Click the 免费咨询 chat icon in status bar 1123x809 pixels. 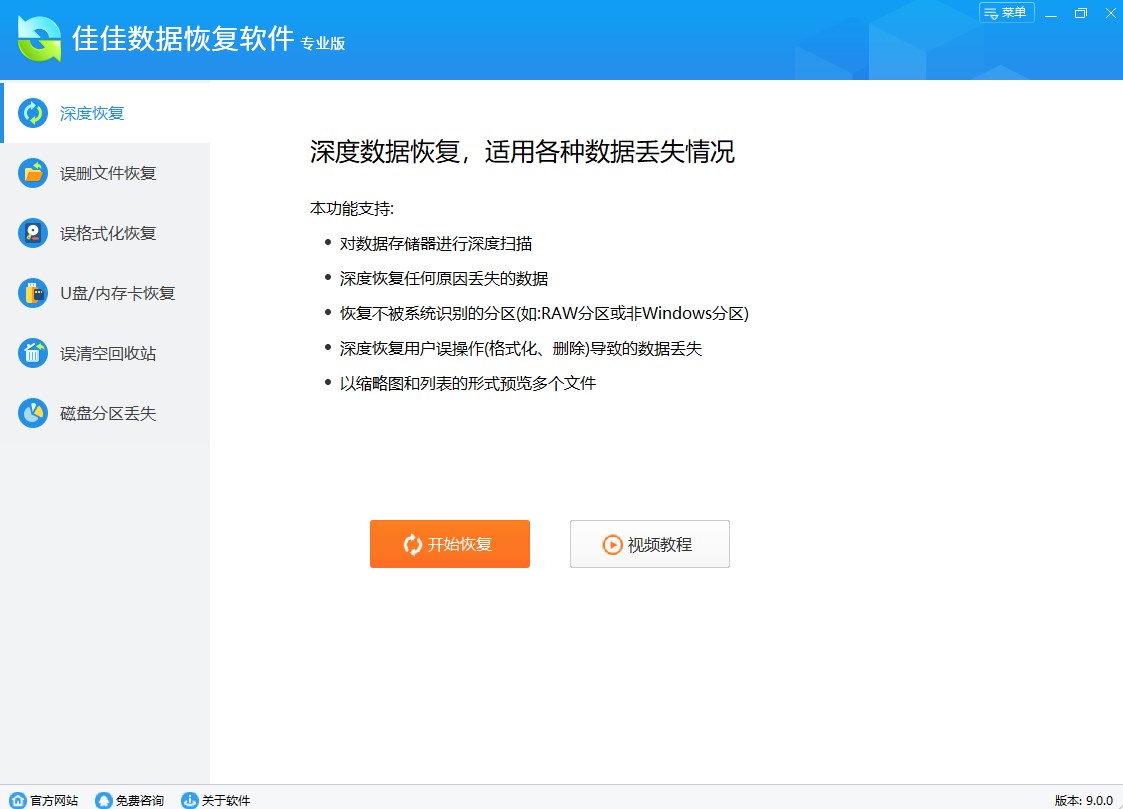pos(103,800)
